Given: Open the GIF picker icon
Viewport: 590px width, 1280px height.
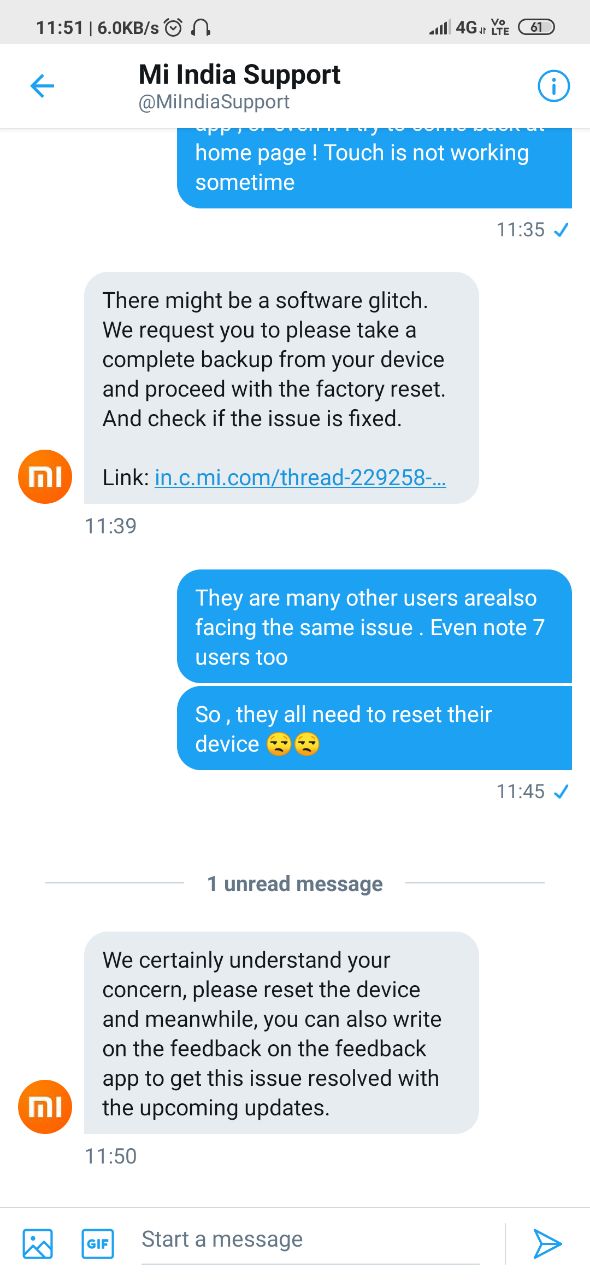Looking at the screenshot, I should point(97,1243).
